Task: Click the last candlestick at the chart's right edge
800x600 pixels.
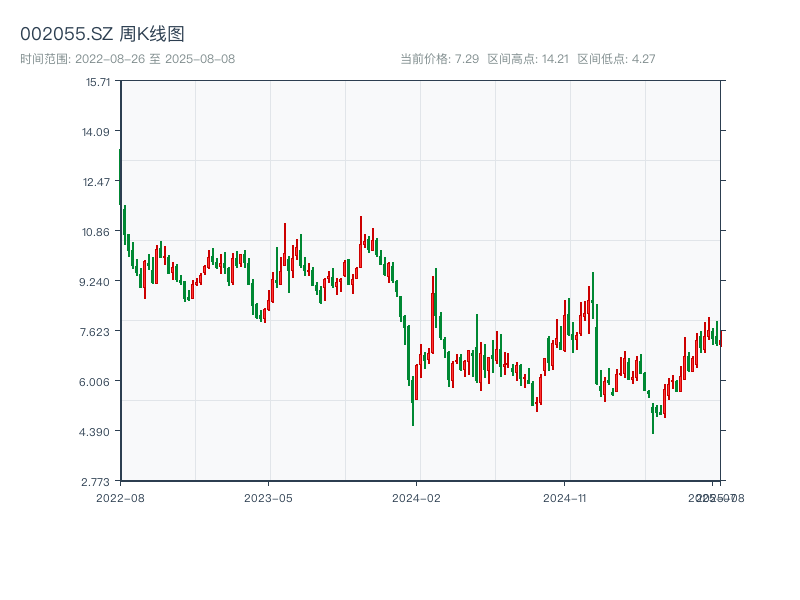Action: [720, 338]
